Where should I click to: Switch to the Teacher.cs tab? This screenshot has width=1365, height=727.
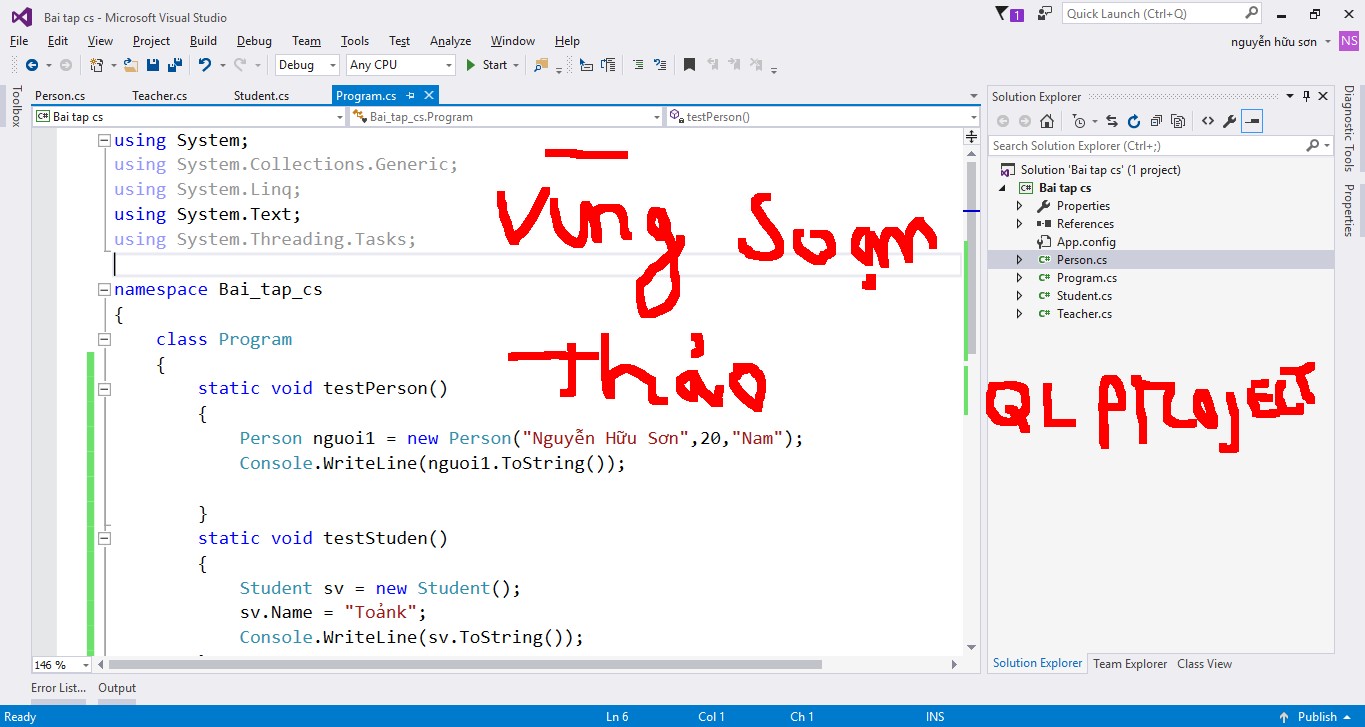click(160, 96)
